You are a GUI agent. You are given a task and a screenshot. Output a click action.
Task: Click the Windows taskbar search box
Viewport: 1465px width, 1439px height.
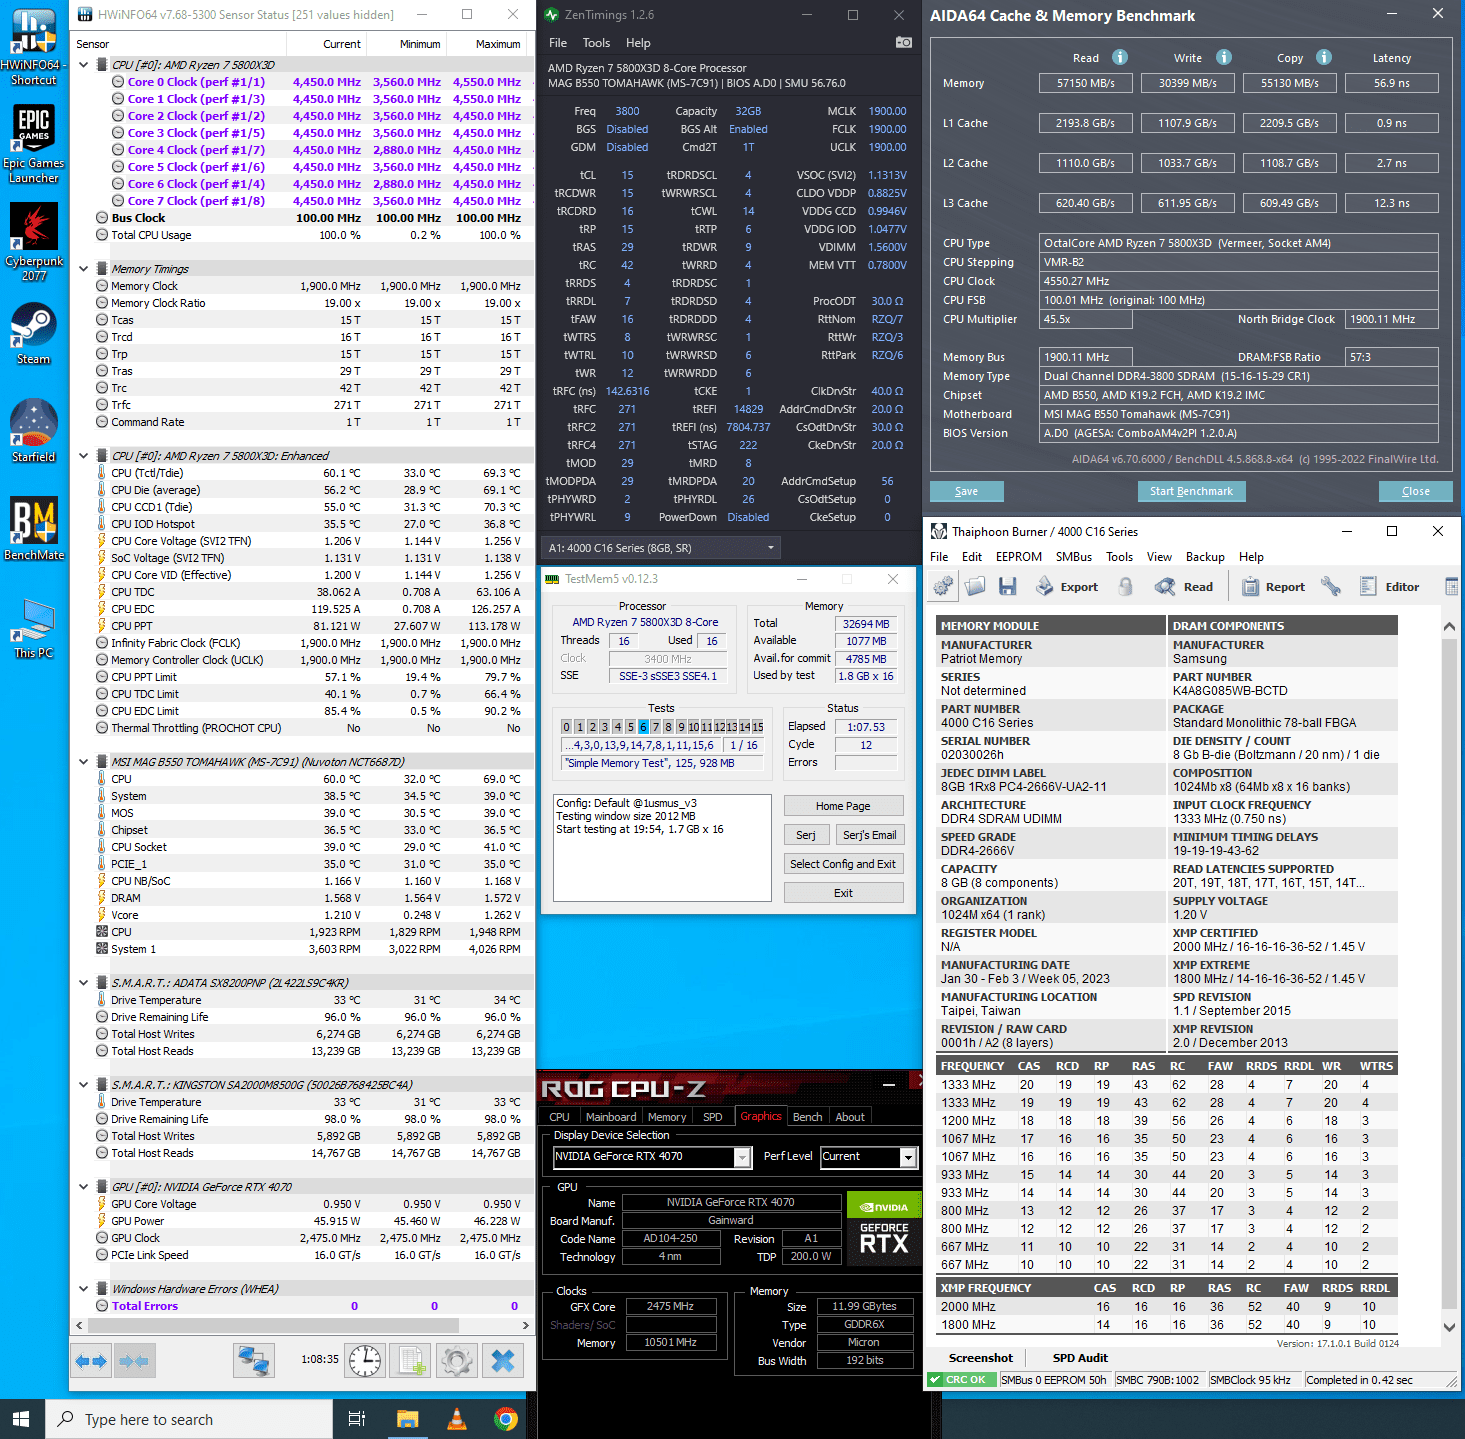189,1419
